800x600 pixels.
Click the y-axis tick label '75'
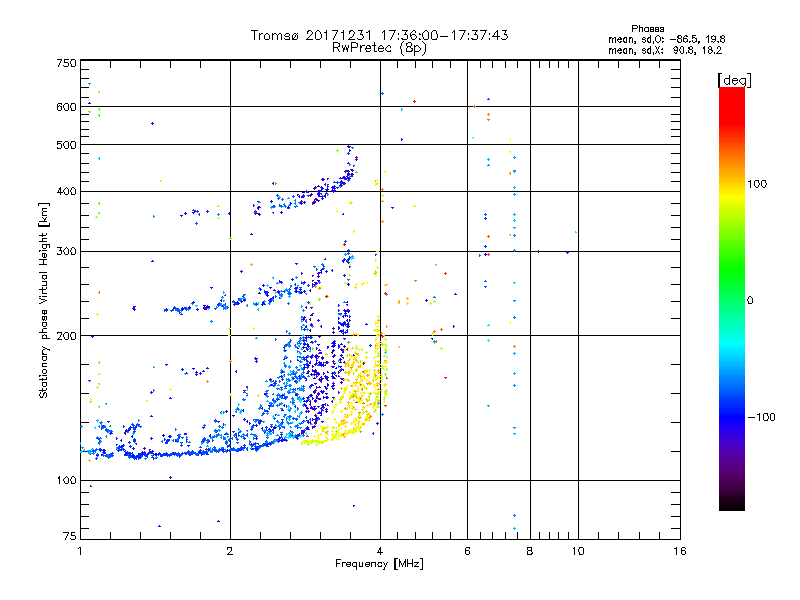click(x=70, y=536)
